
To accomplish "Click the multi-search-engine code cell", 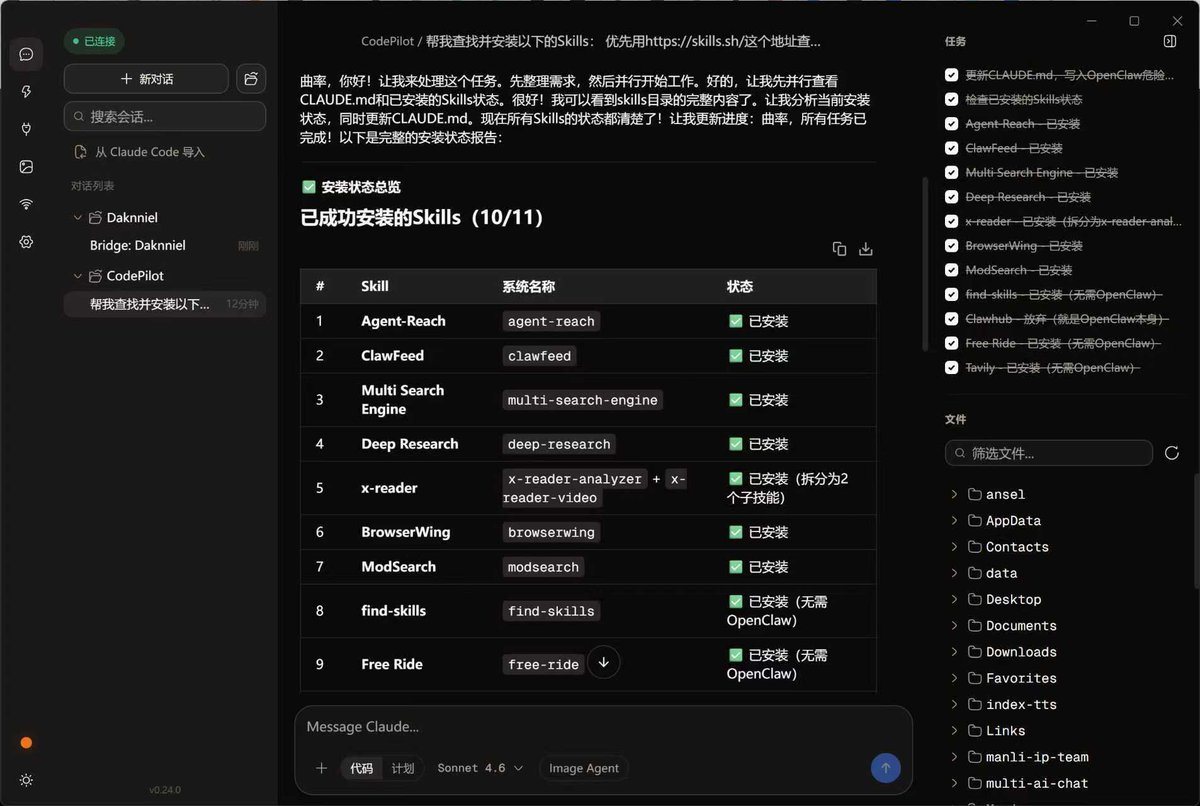I will 582,400.
